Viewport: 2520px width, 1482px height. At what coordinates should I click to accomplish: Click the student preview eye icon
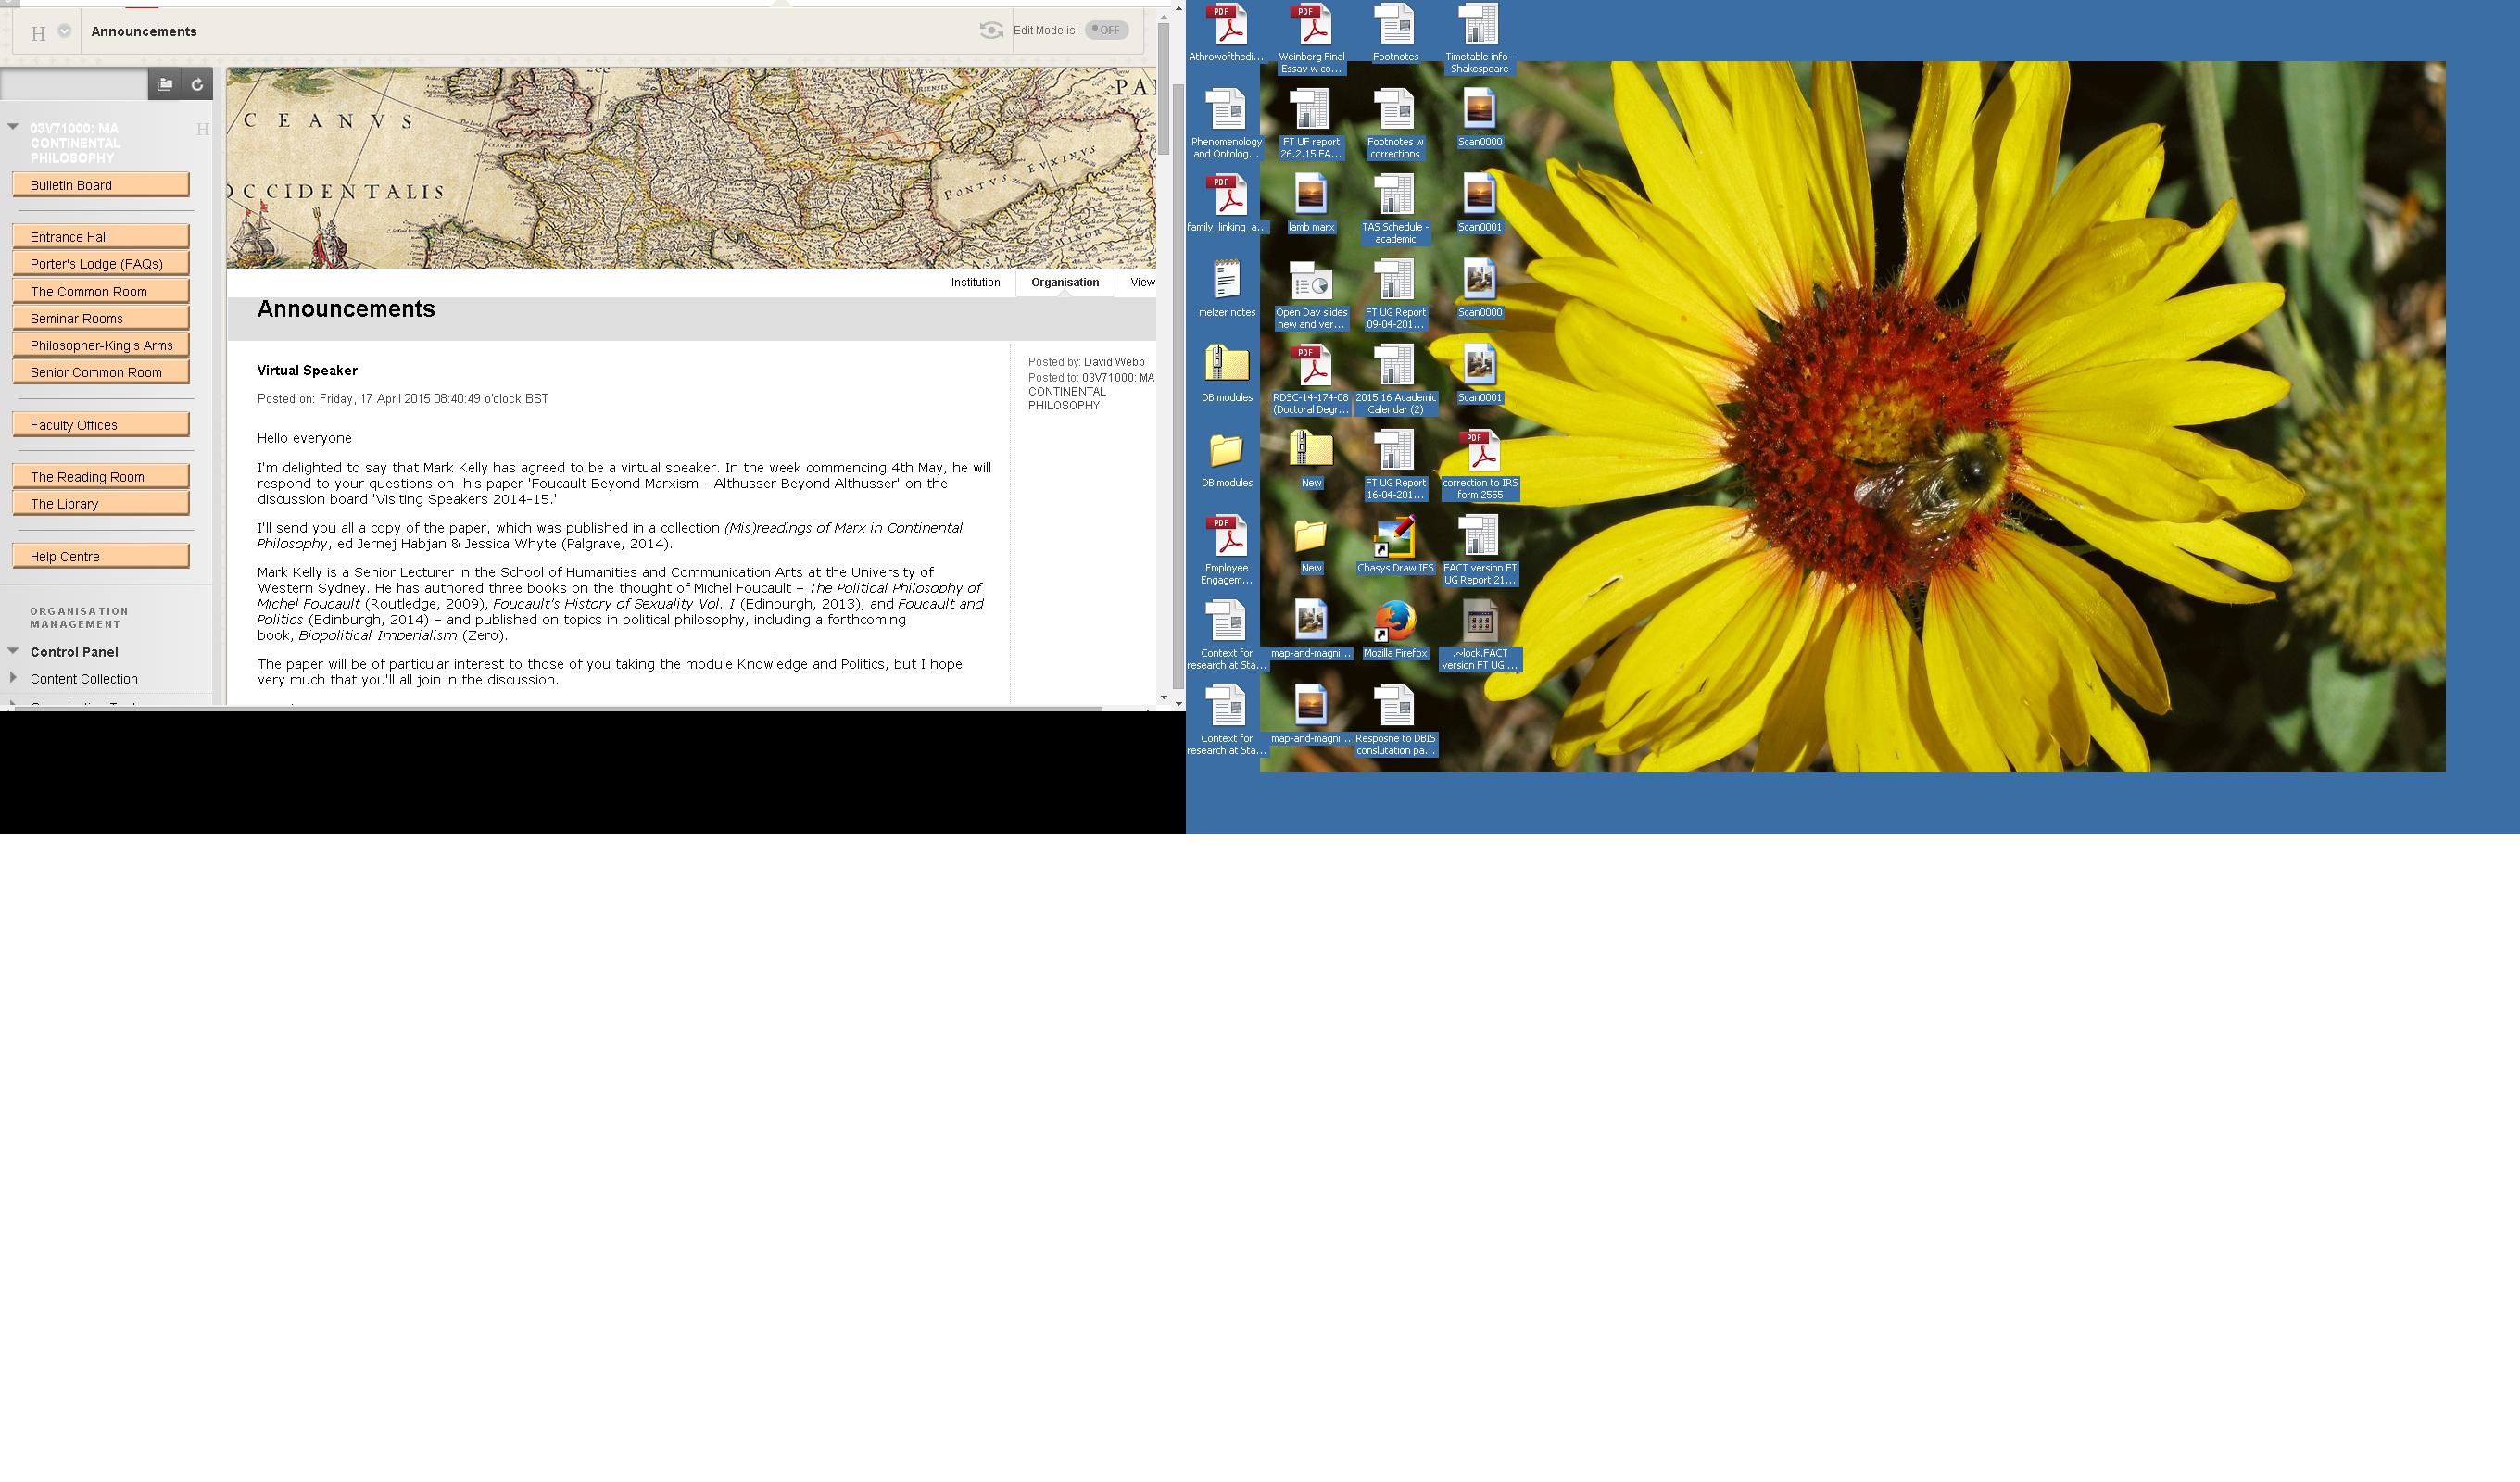[x=990, y=30]
